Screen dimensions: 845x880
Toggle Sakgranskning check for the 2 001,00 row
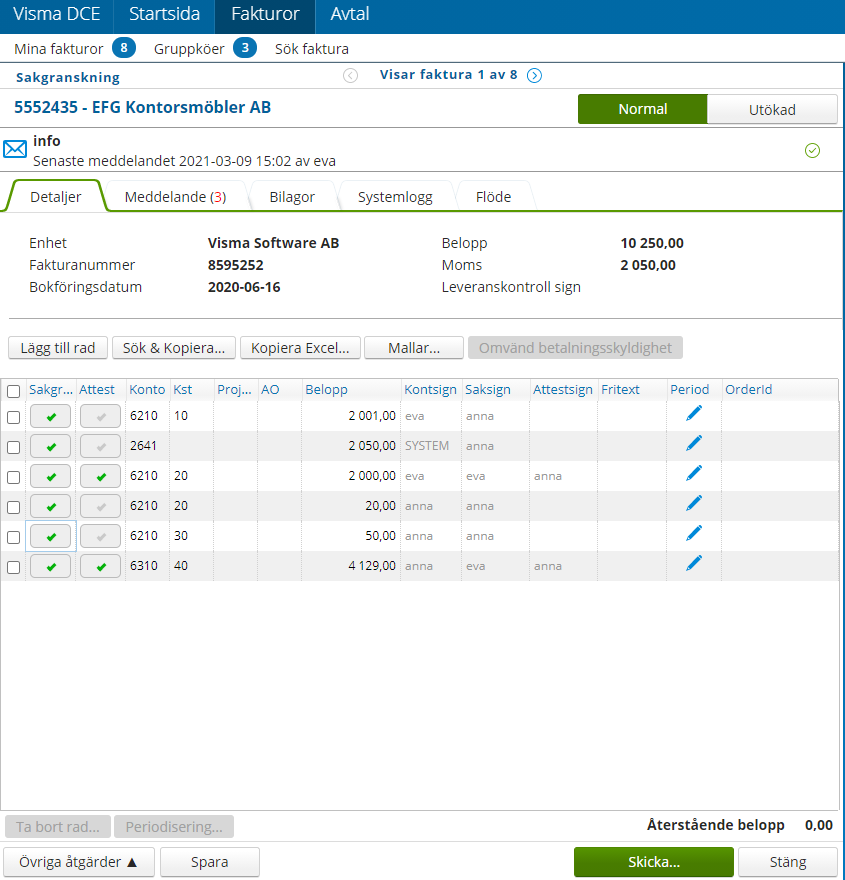[50, 416]
